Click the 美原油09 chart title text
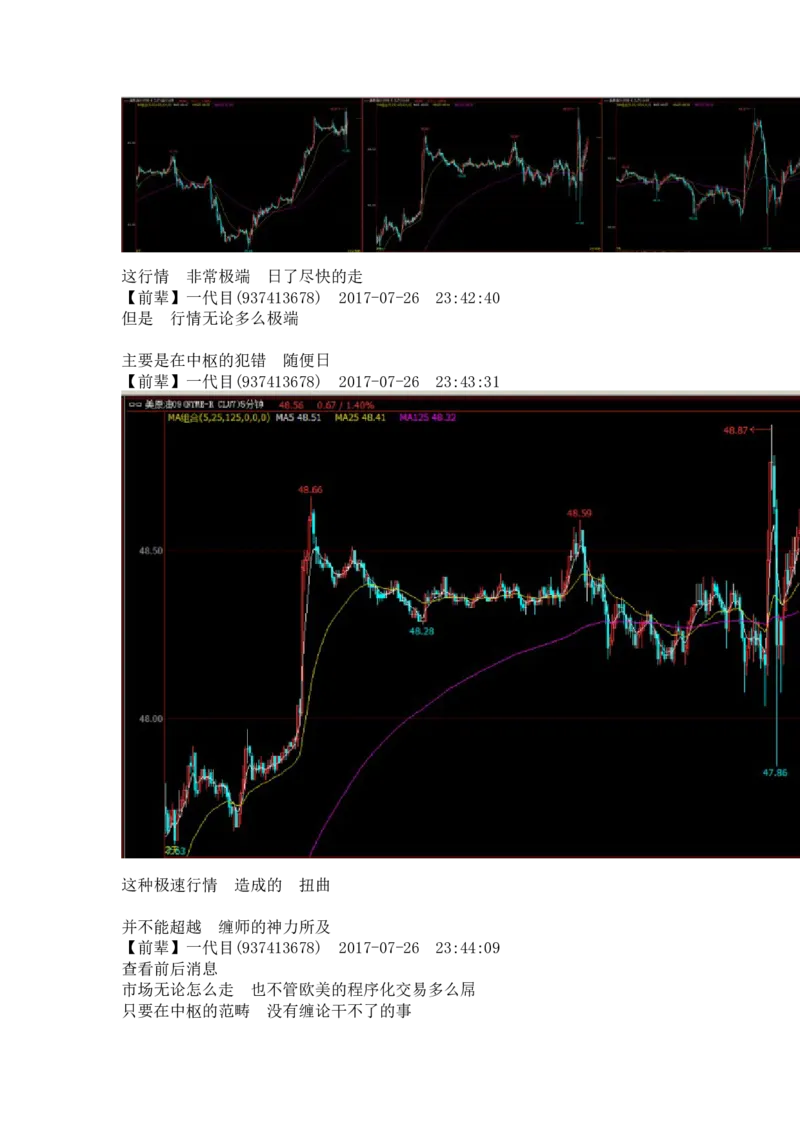 163,405
